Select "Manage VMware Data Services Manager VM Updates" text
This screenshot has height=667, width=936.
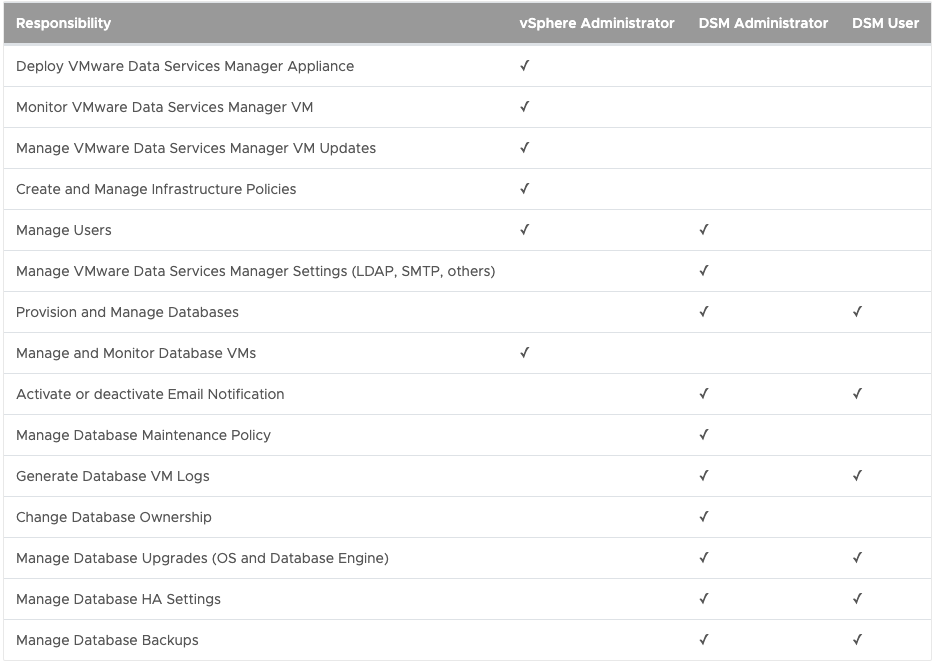click(x=196, y=148)
